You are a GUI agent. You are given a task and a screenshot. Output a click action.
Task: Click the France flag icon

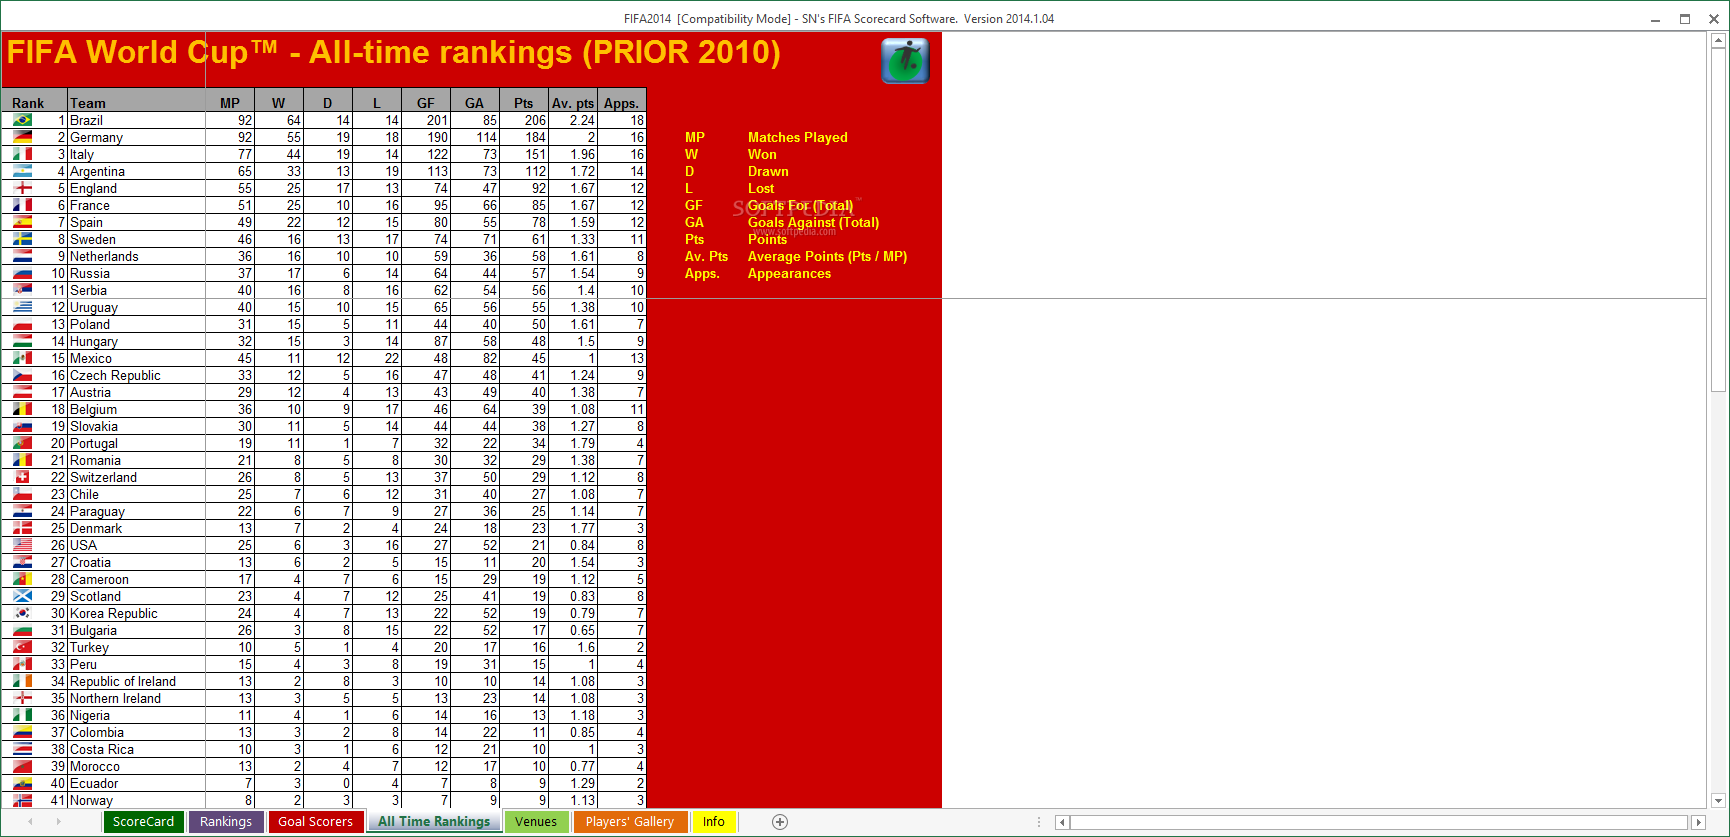pyautogui.click(x=22, y=205)
